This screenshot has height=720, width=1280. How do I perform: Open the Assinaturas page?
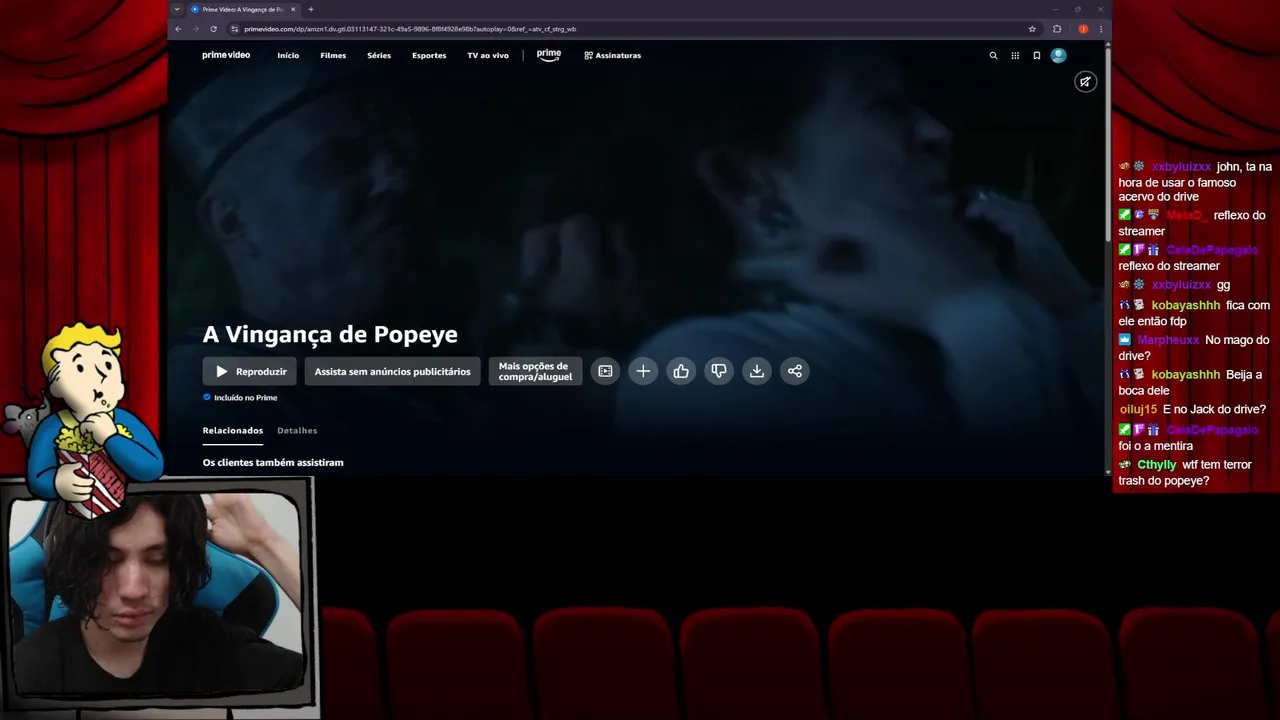click(x=613, y=55)
